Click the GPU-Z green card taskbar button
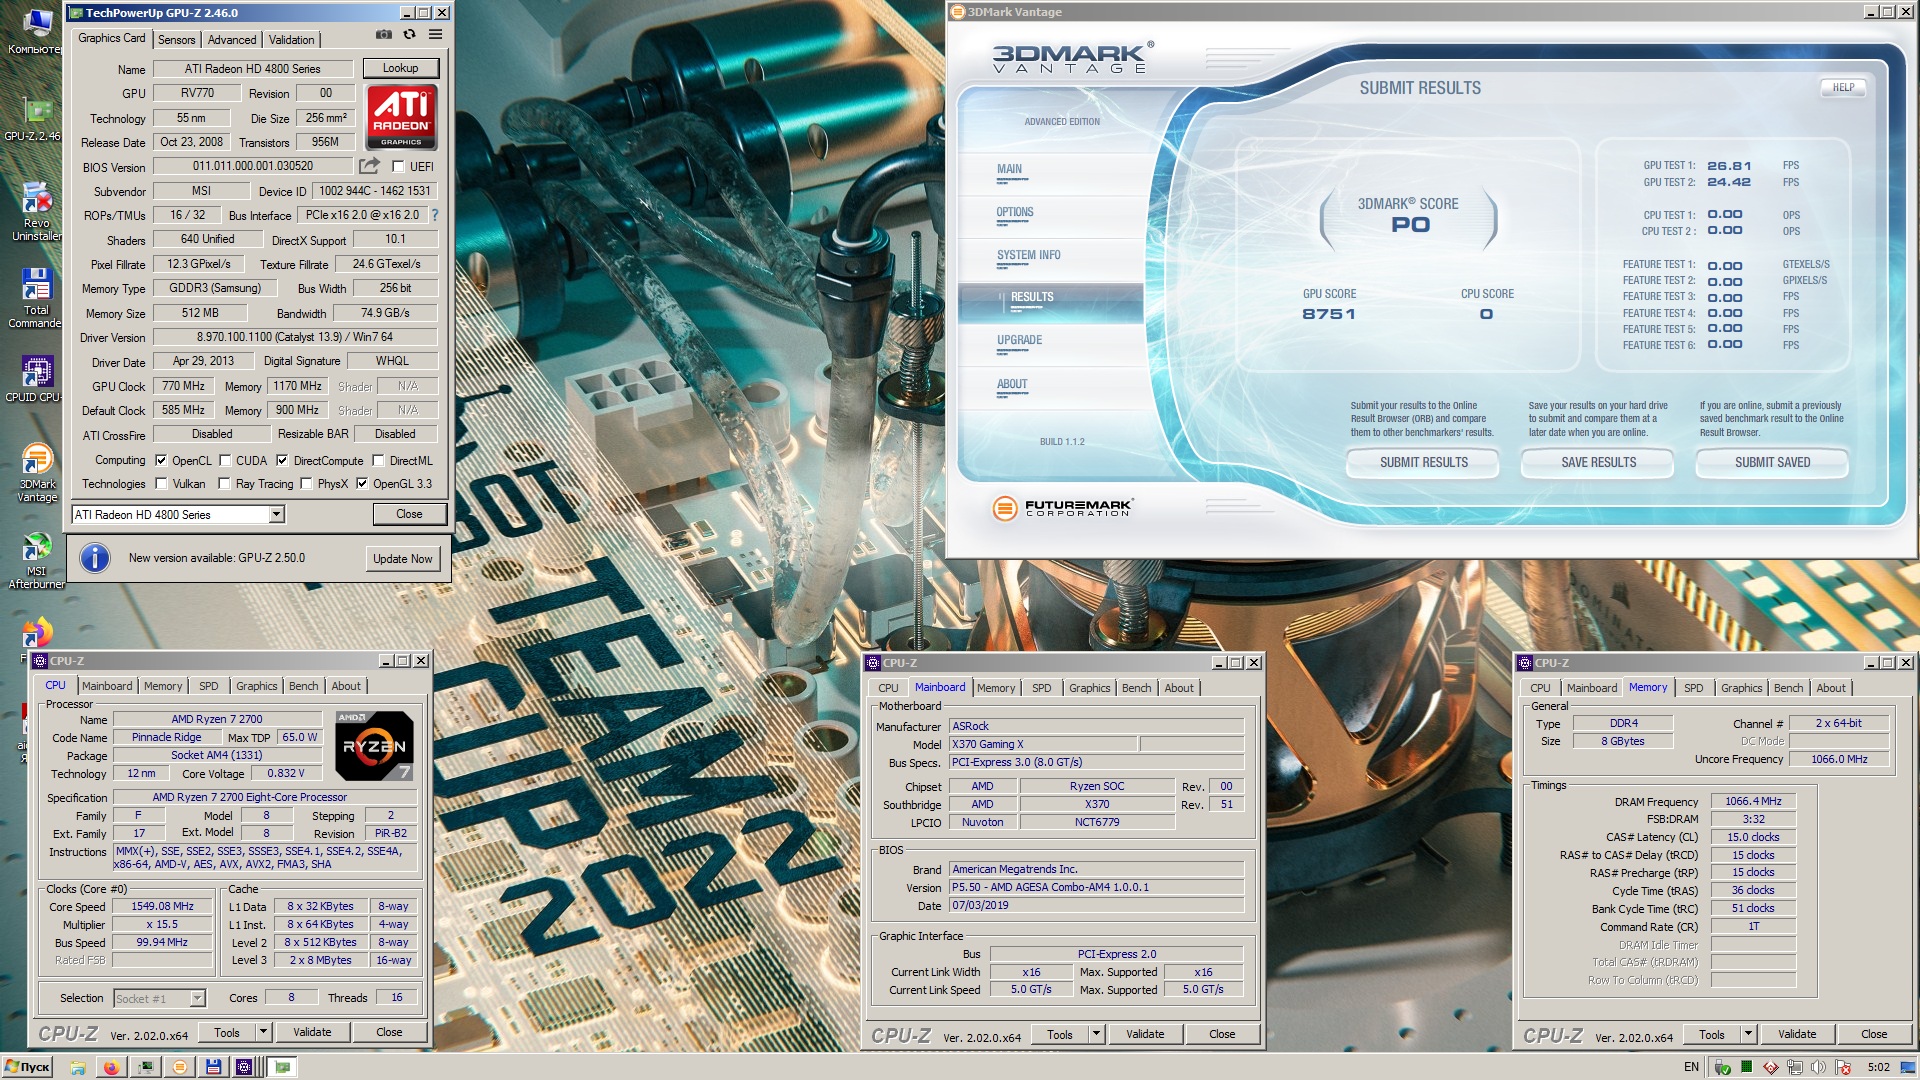This screenshot has width=1920, height=1080. 283,1067
